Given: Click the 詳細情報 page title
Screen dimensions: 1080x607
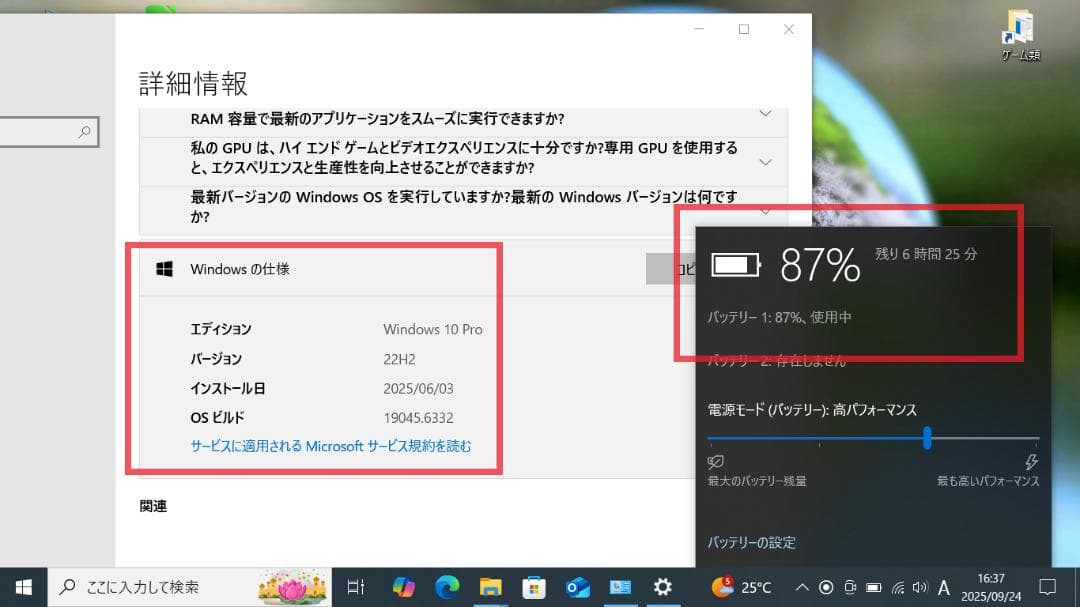Looking at the screenshot, I should tap(194, 83).
